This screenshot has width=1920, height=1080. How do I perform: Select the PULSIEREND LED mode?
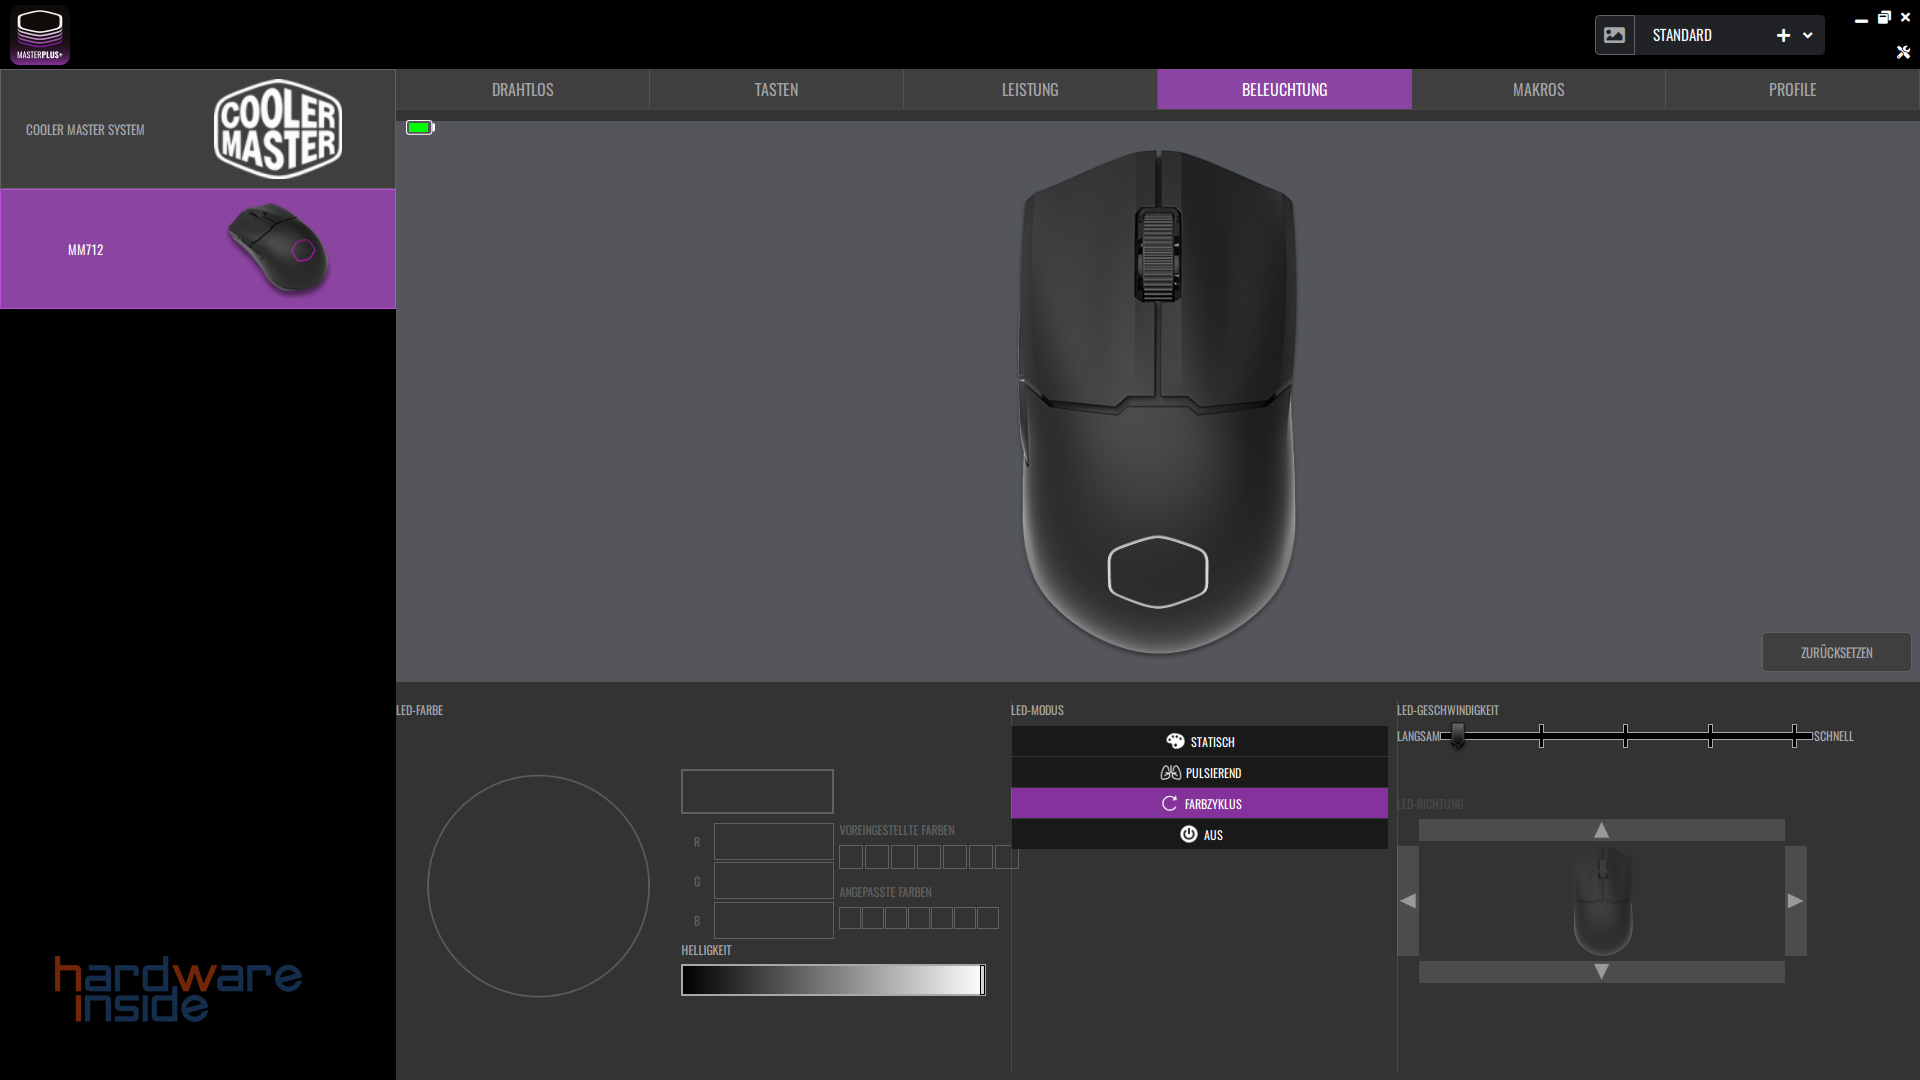tap(1200, 772)
